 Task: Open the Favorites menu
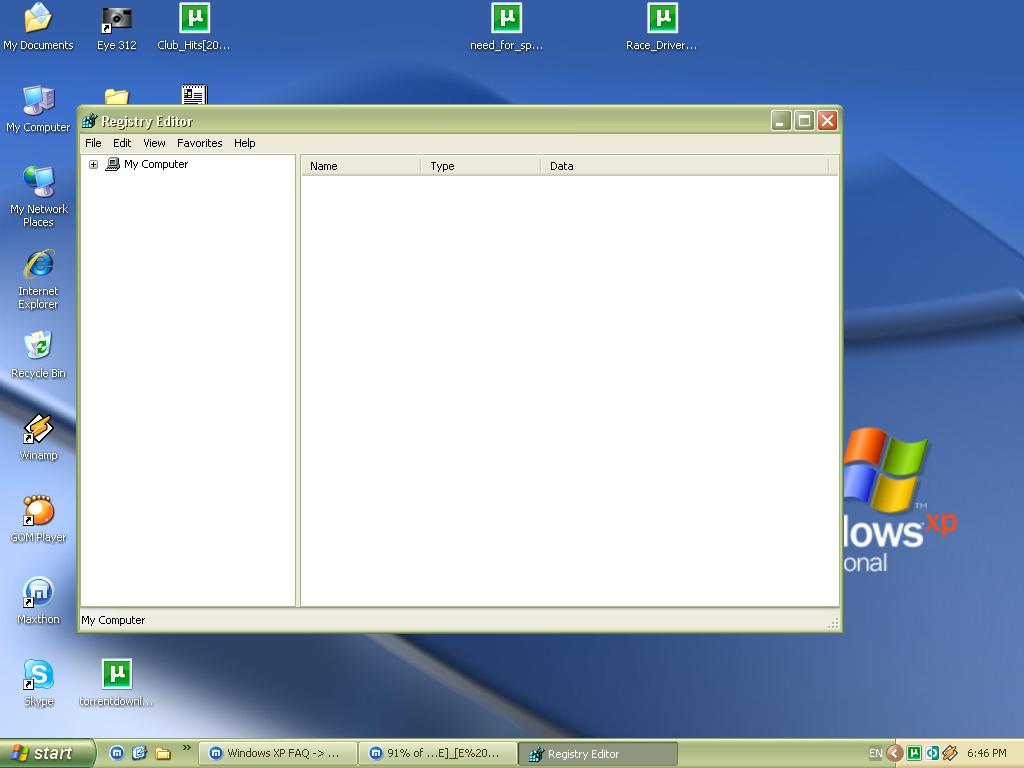point(199,143)
